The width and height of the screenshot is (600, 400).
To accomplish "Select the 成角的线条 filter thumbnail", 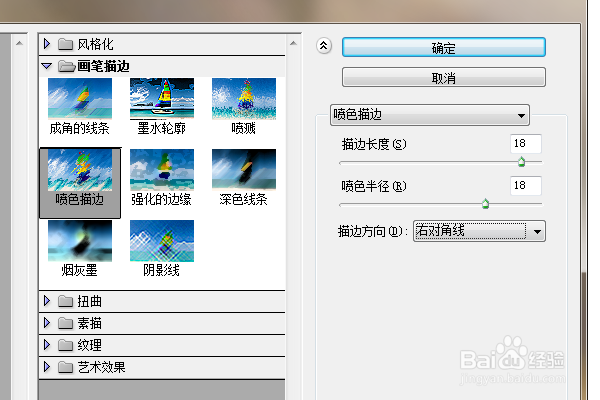I will pyautogui.click(x=80, y=99).
